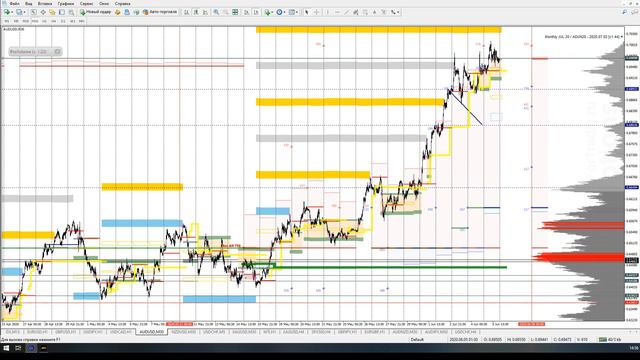
Task: Toggle the Market Watch window
Action: point(33,12)
